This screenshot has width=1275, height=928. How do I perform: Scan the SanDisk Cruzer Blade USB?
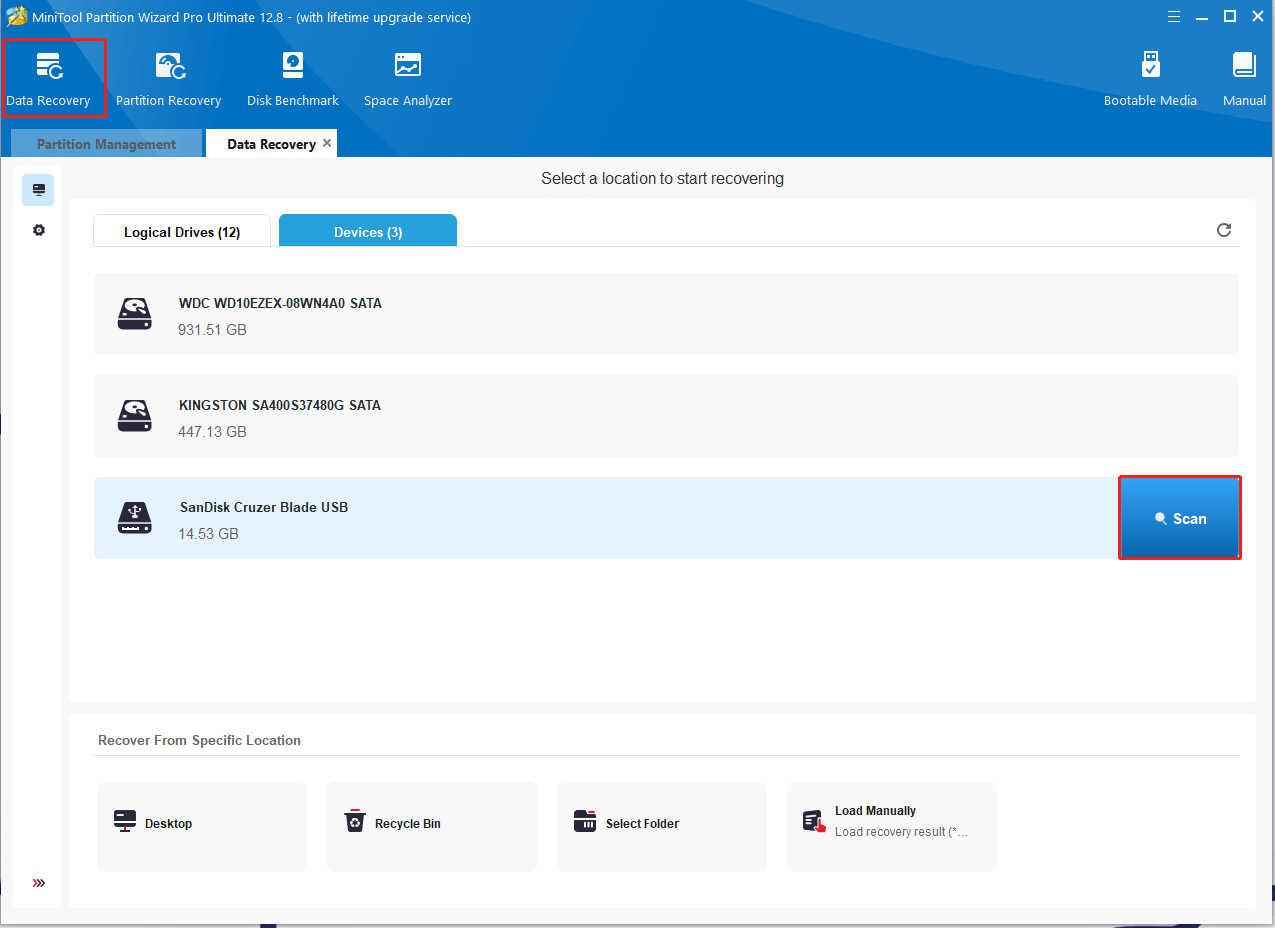pos(1180,518)
